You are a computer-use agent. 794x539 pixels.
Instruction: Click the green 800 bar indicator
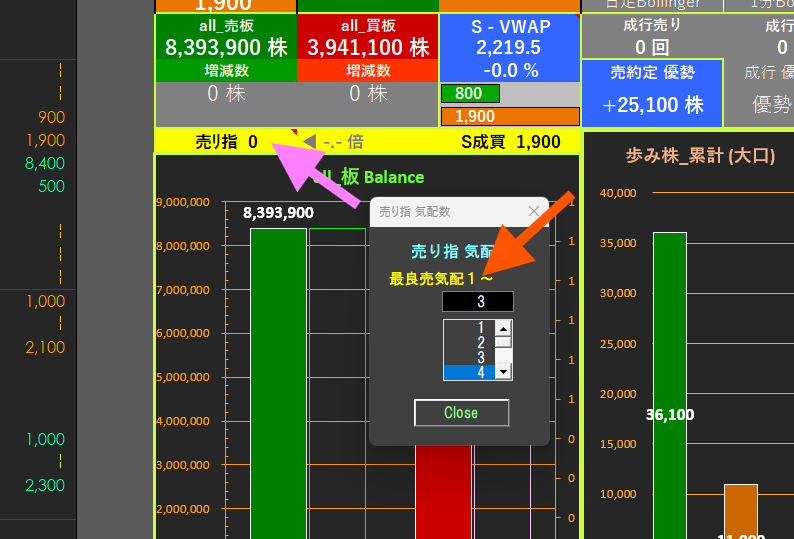click(470, 94)
